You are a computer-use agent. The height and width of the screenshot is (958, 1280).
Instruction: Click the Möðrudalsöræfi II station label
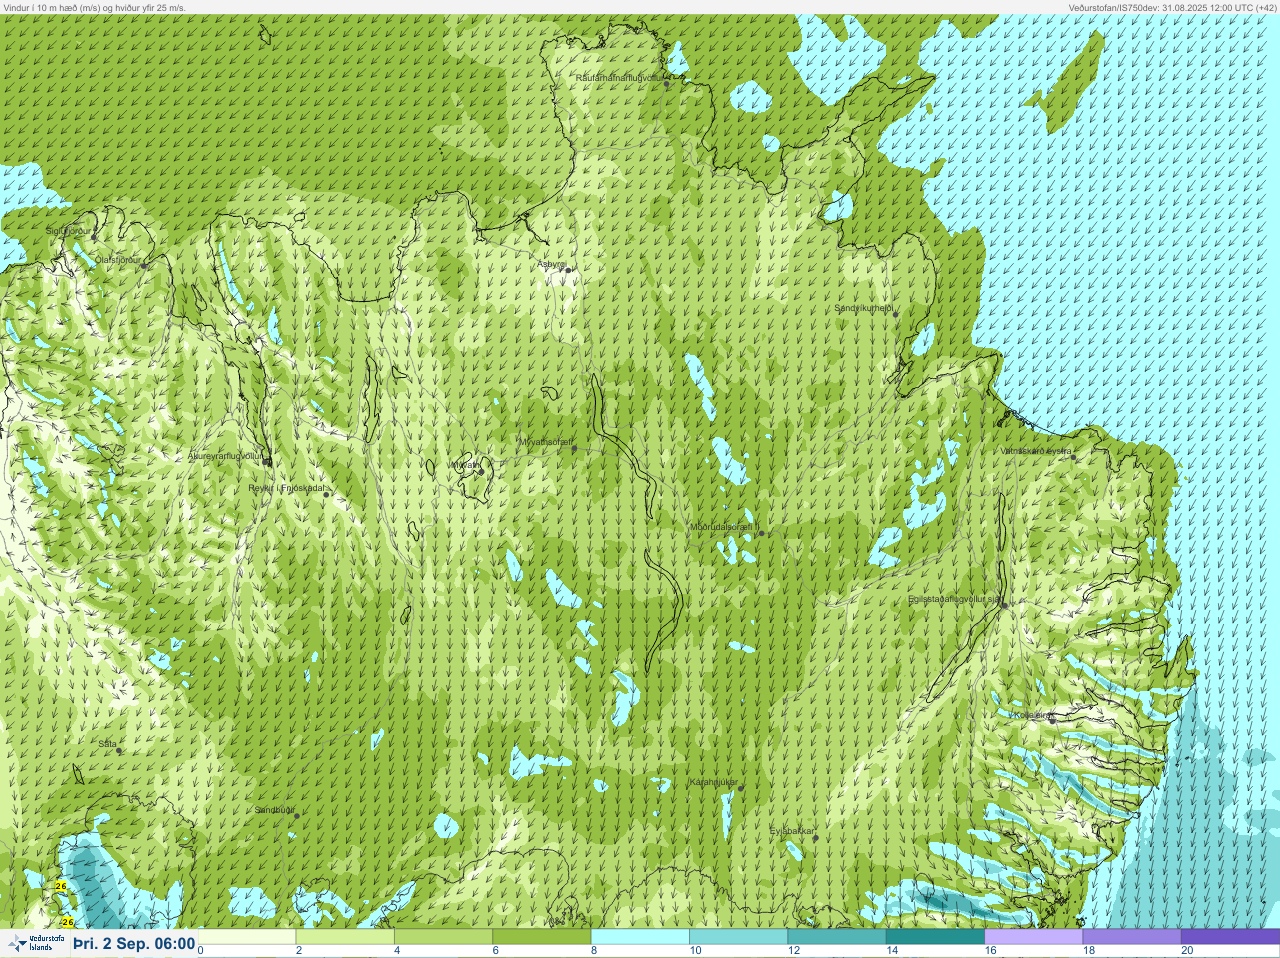click(725, 527)
